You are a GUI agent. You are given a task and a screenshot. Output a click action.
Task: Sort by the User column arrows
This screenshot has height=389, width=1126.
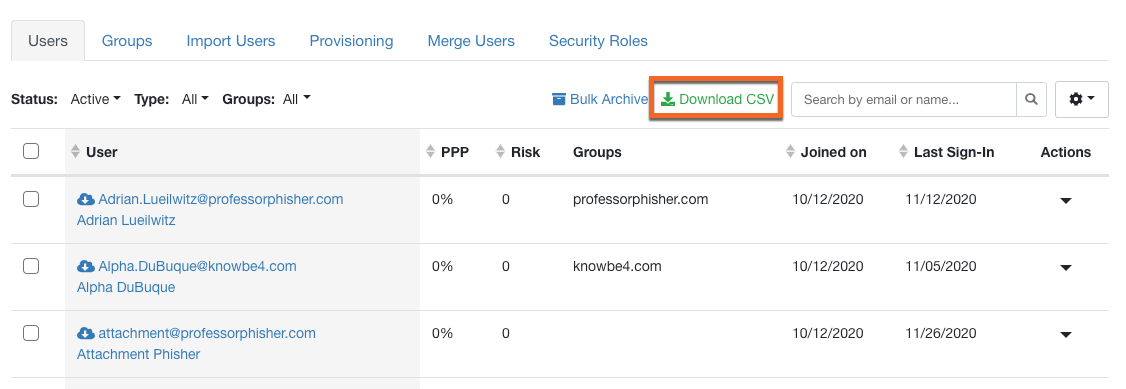click(75, 151)
